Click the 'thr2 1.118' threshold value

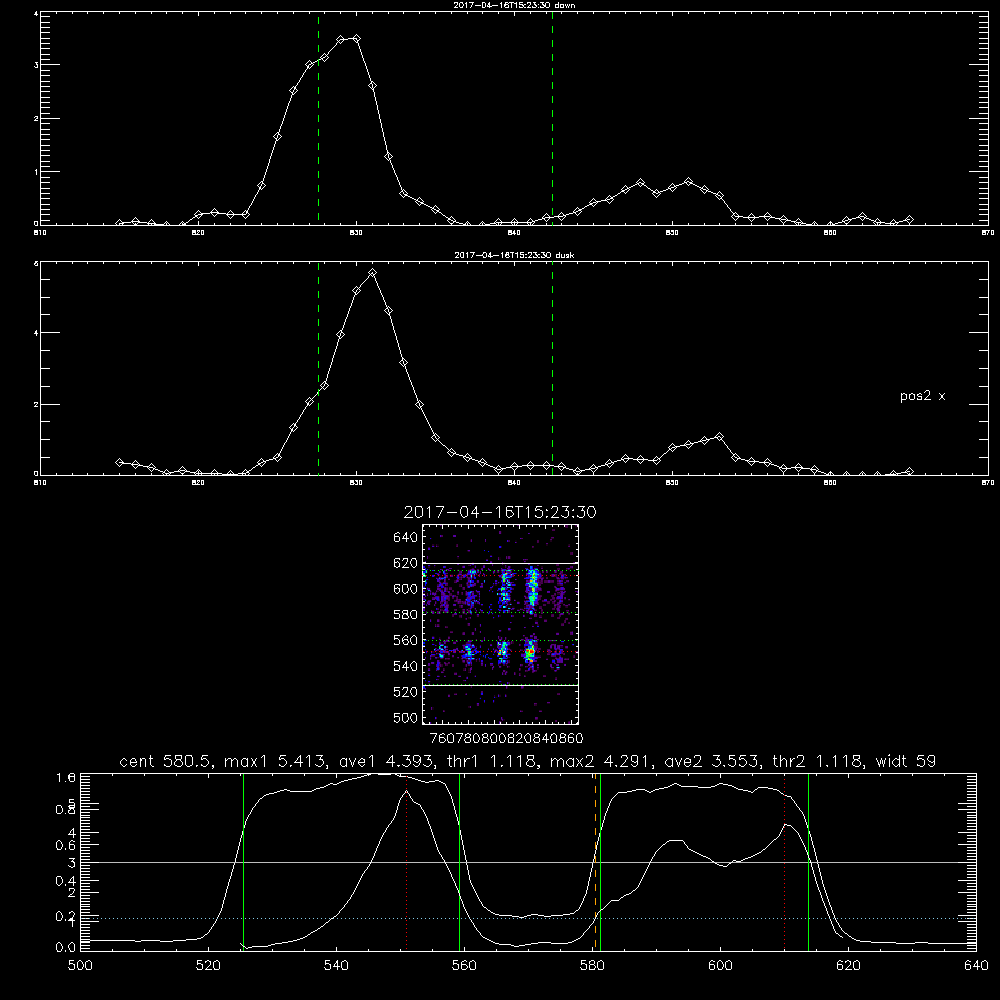point(818,761)
